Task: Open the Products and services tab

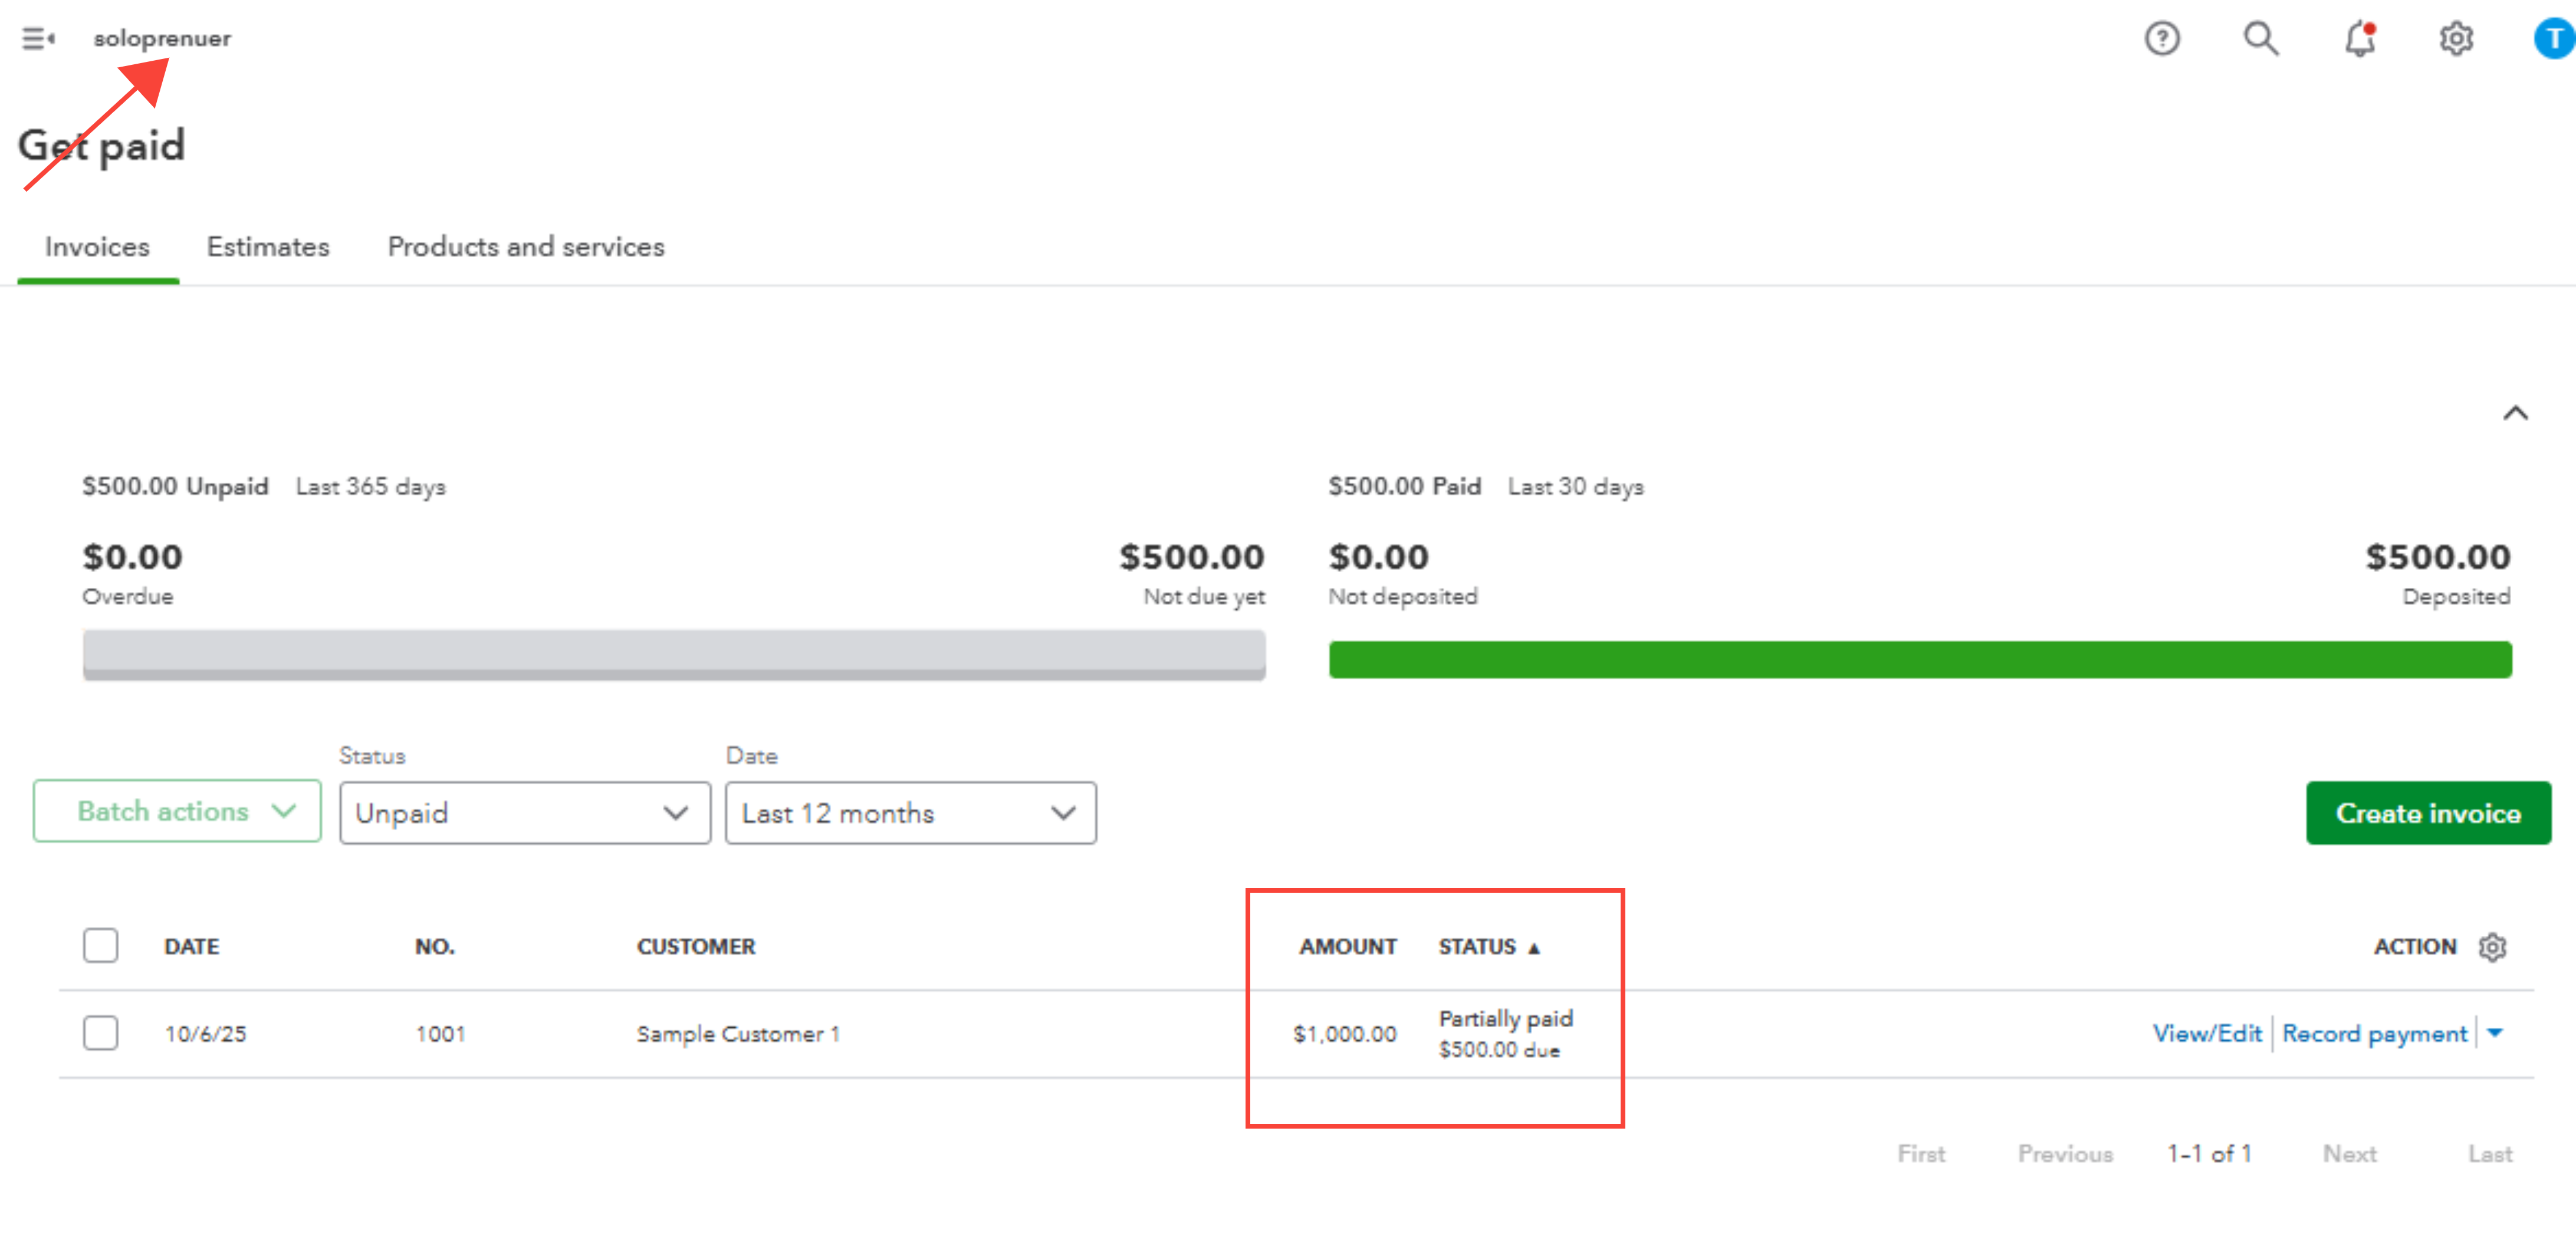Action: (526, 247)
